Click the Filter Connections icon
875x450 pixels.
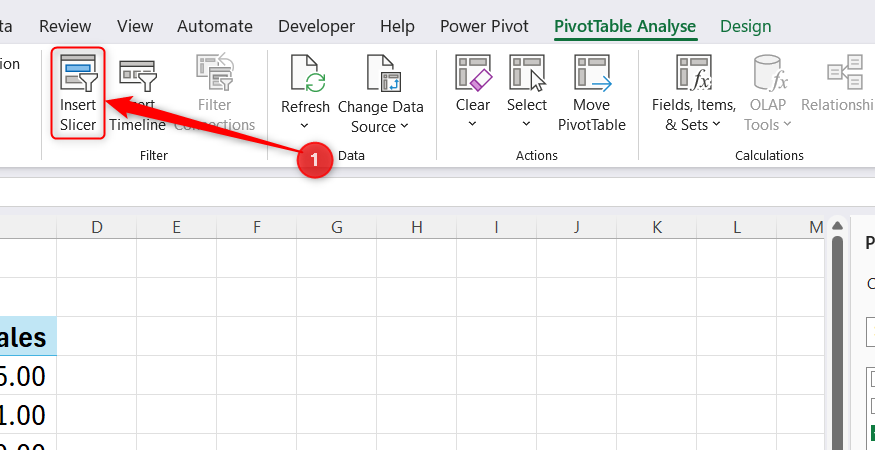pos(215,73)
